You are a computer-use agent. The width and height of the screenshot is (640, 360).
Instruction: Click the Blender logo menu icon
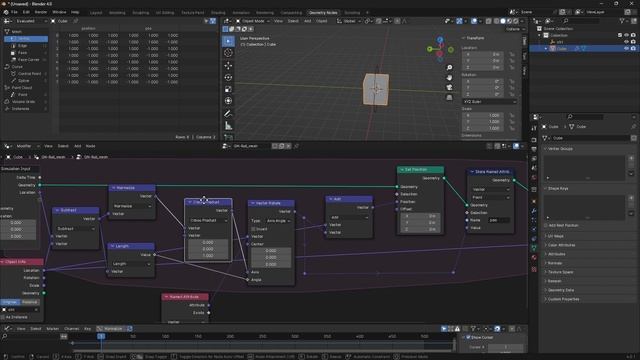(x=6, y=12)
